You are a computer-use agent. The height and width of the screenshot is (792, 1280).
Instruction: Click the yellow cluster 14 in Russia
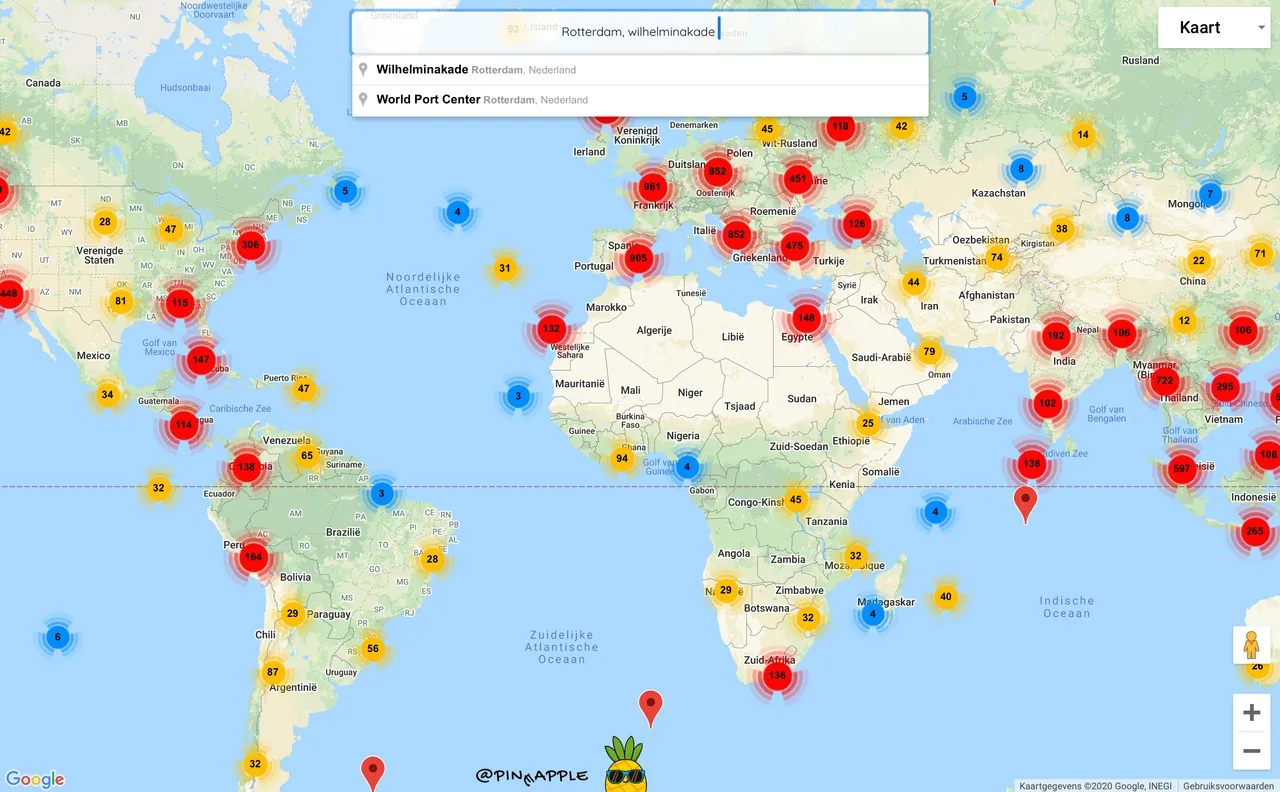(x=1083, y=135)
